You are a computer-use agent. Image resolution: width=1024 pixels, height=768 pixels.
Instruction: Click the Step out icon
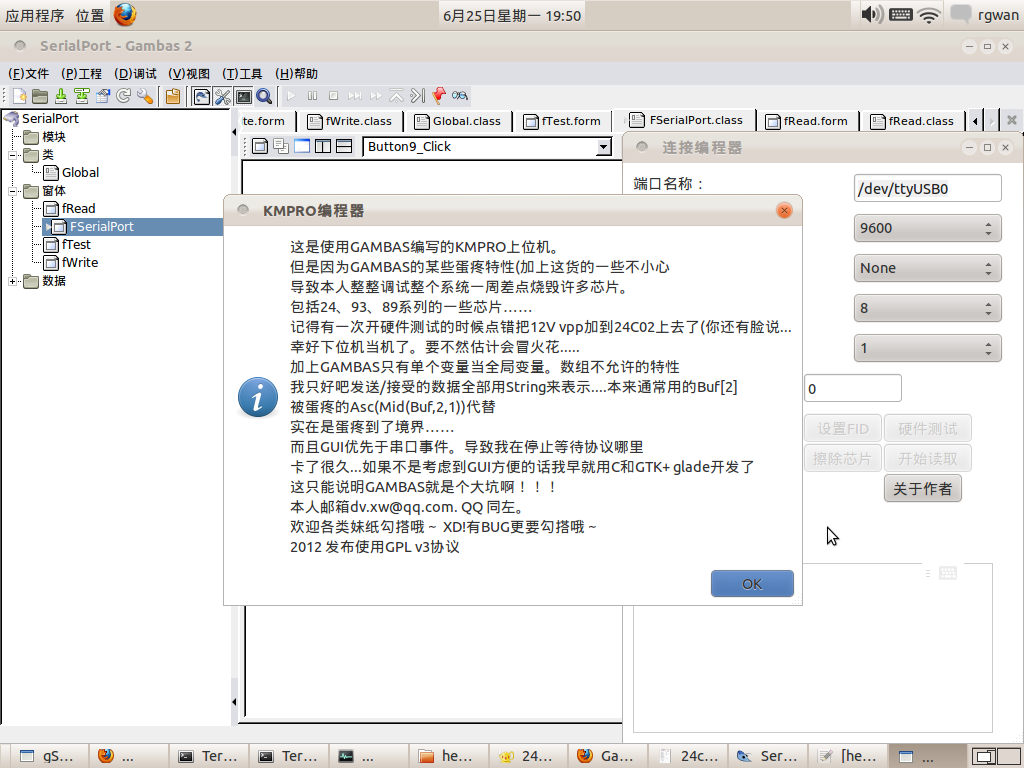click(396, 96)
